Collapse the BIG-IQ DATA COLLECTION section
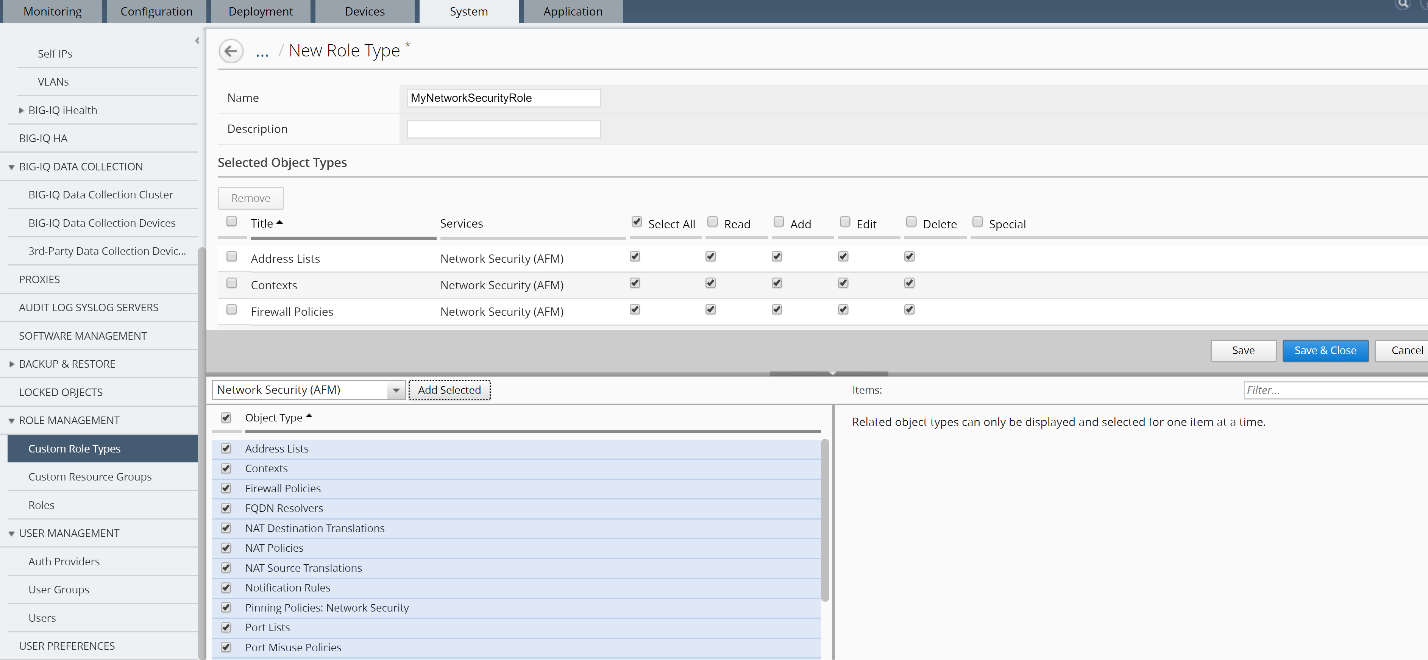This screenshot has width=1428, height=660. point(11,167)
